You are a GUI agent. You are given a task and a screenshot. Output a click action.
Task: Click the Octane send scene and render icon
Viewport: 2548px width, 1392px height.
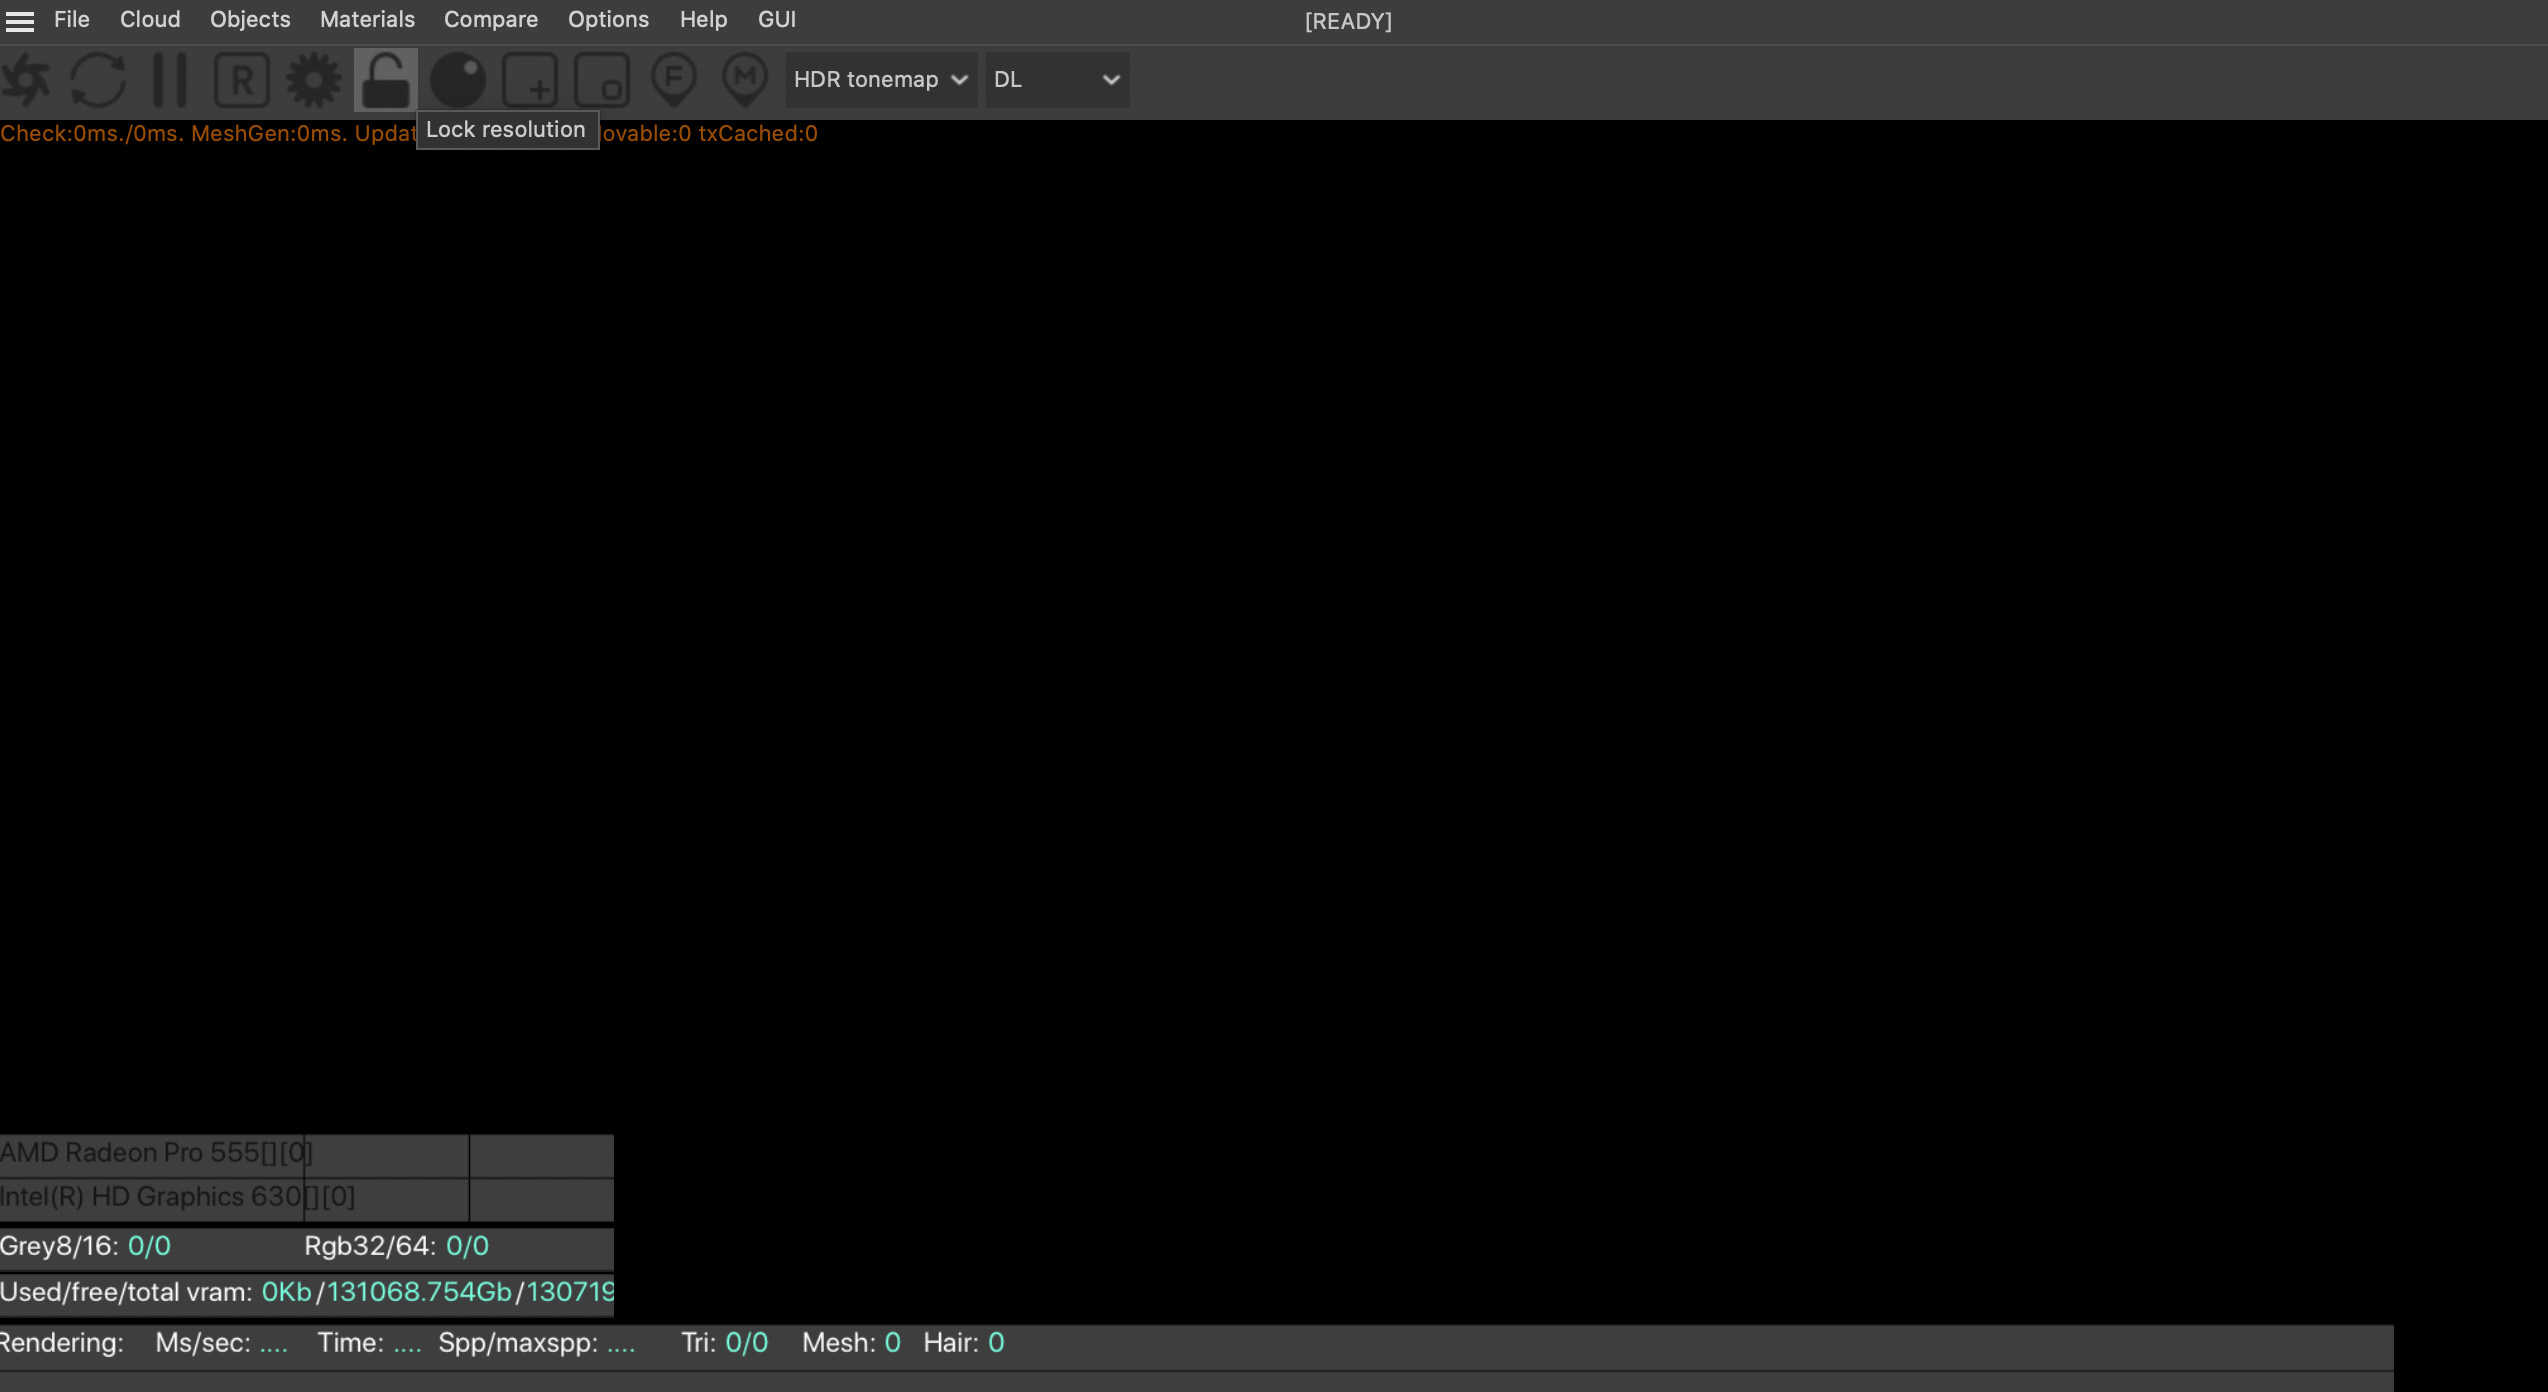click(x=26, y=80)
